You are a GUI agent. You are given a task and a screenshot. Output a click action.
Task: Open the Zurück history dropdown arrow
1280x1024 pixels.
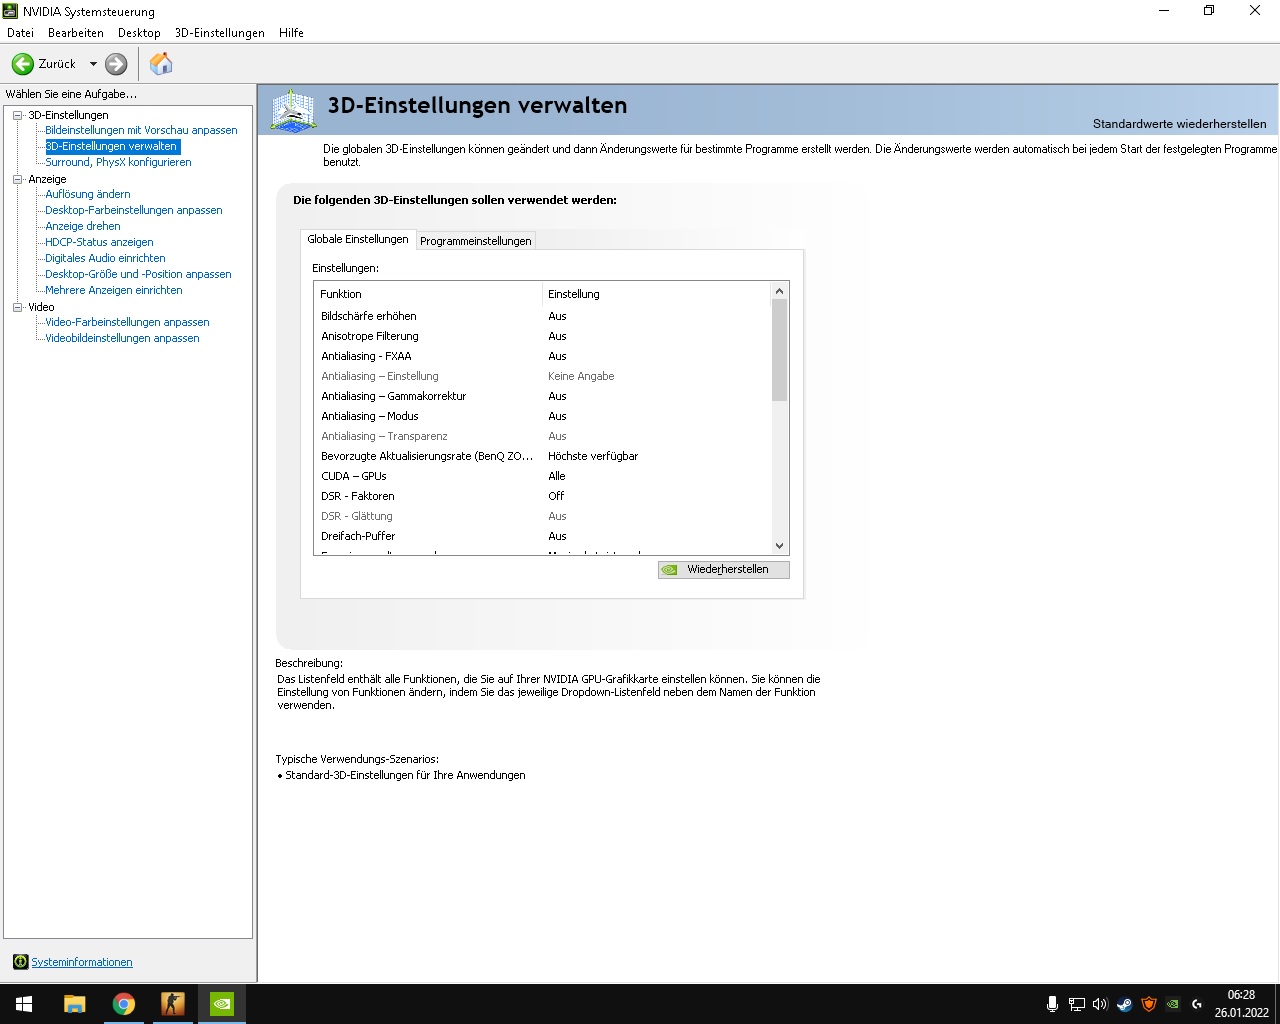[x=93, y=64]
